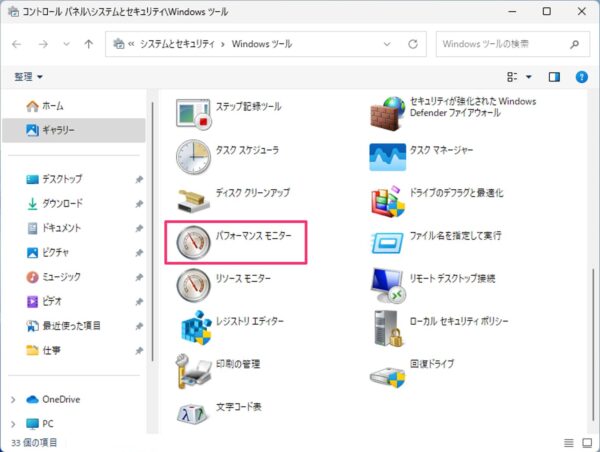The width and height of the screenshot is (600, 452).
Task: Open the Windows Defender ファイアウォール brick wall icon
Action: tap(388, 114)
